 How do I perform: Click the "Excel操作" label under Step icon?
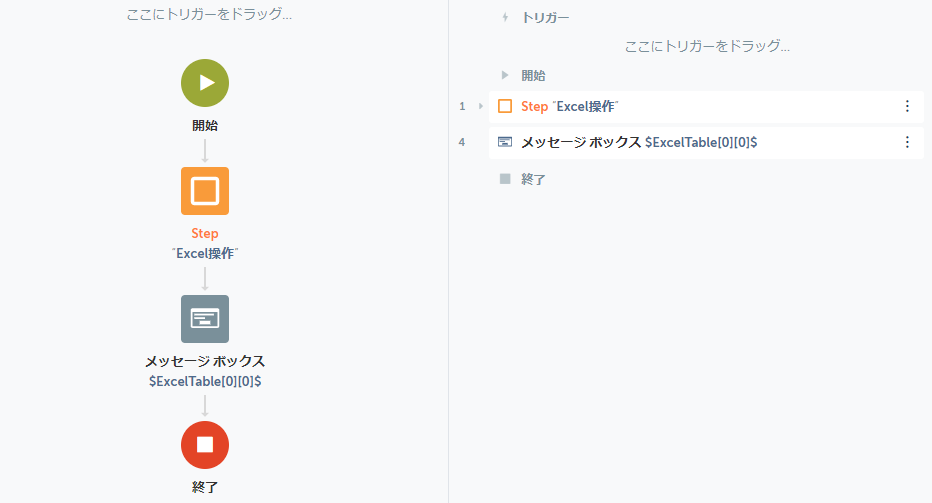coord(204,253)
